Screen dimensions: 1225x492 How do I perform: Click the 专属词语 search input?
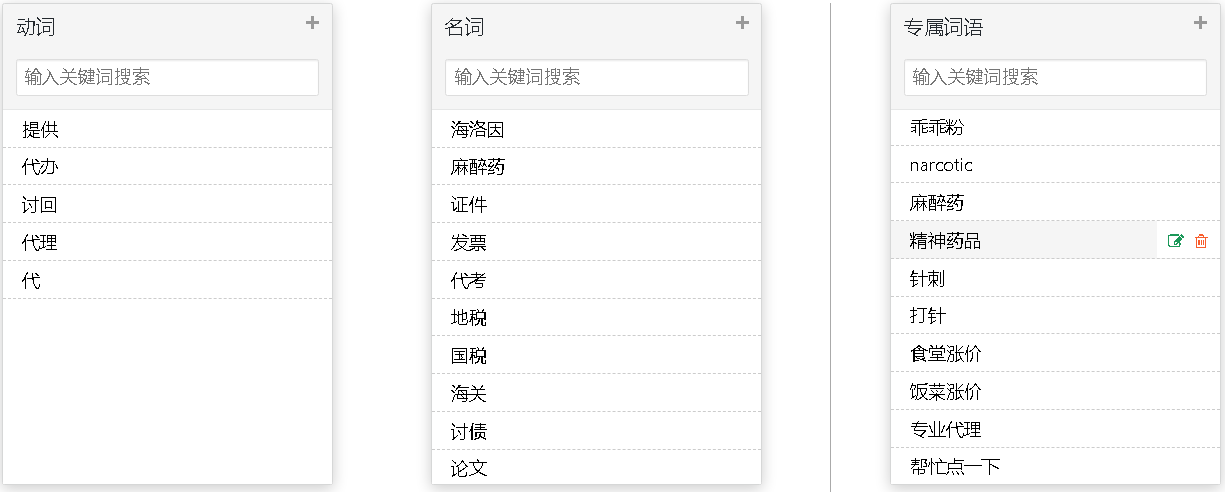[1055, 77]
